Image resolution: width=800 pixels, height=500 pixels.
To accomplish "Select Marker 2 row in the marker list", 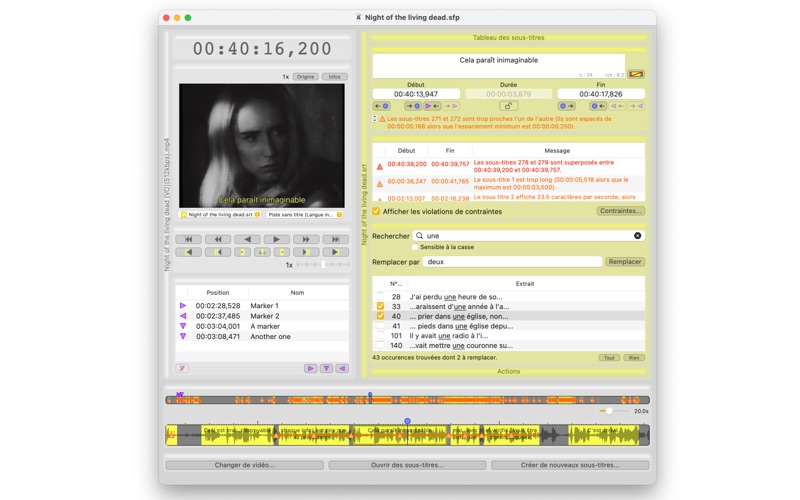I will click(262, 316).
